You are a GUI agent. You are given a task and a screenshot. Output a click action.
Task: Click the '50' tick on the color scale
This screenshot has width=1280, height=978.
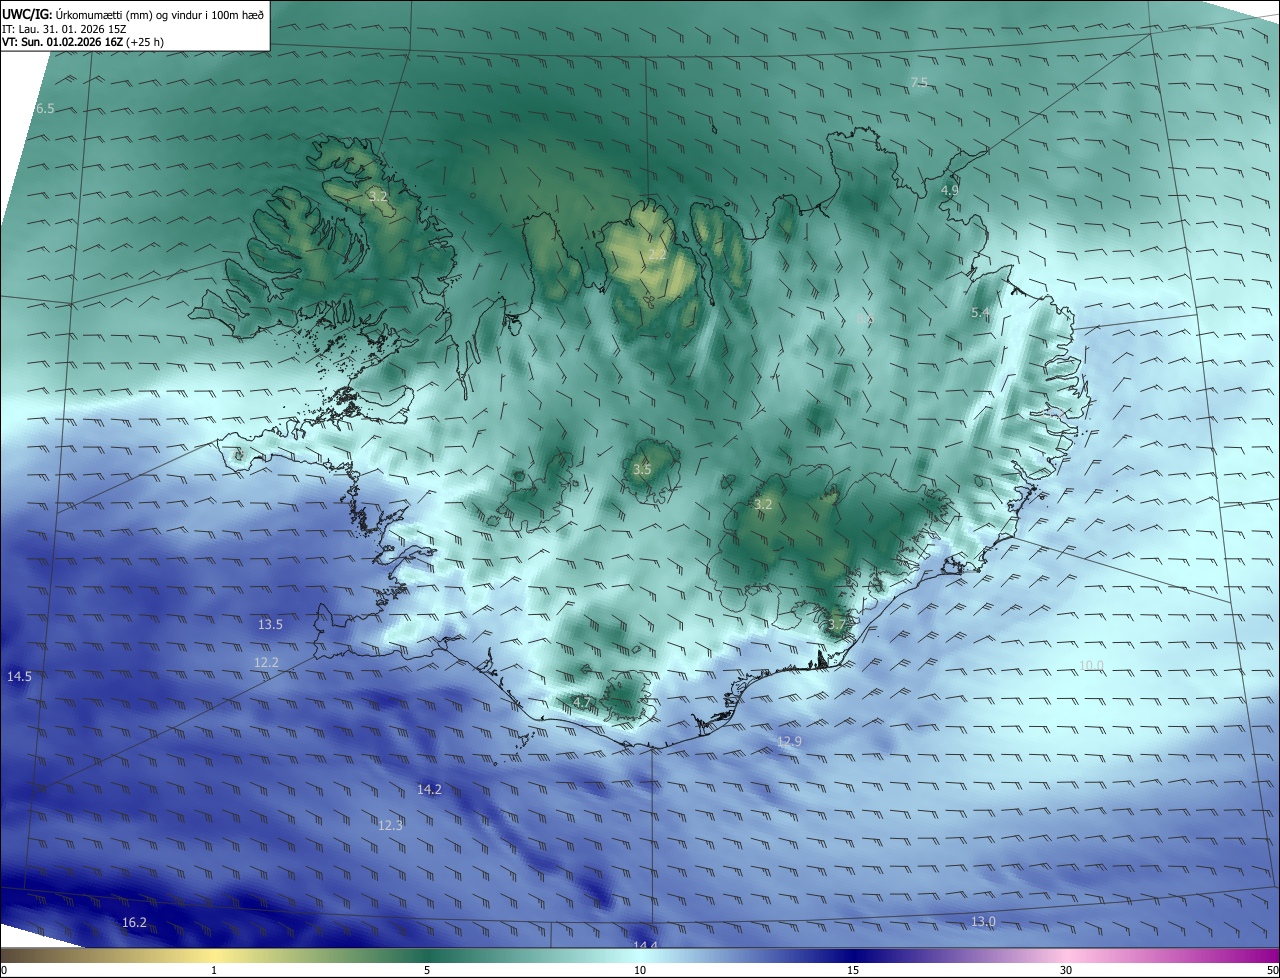pyautogui.click(x=1272, y=970)
